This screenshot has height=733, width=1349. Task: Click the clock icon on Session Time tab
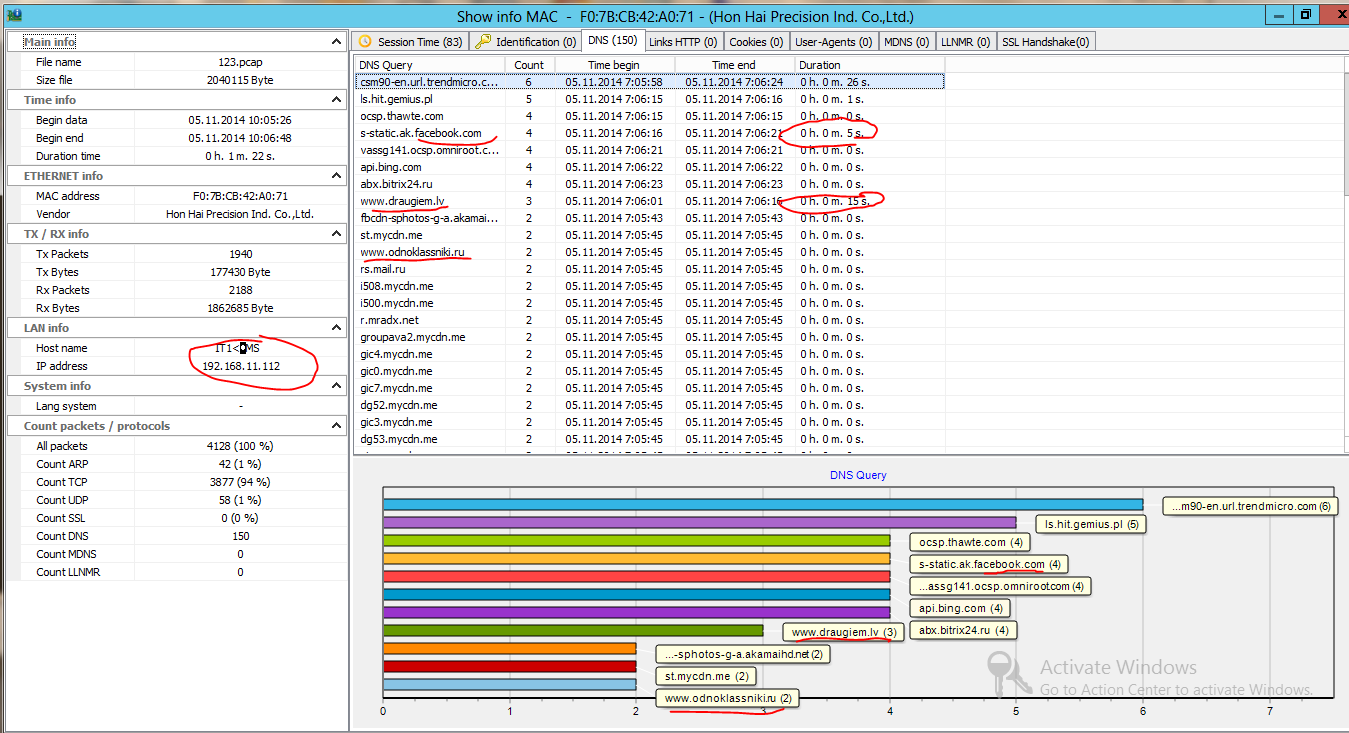(x=365, y=41)
